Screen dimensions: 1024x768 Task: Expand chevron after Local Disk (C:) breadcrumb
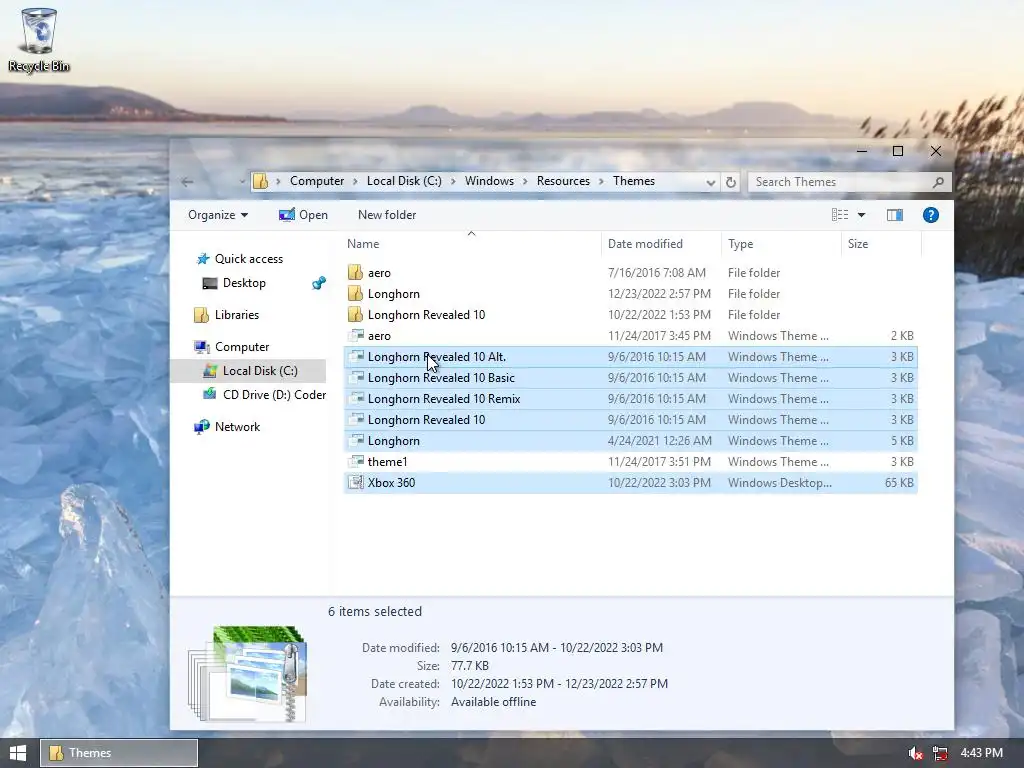click(x=453, y=182)
